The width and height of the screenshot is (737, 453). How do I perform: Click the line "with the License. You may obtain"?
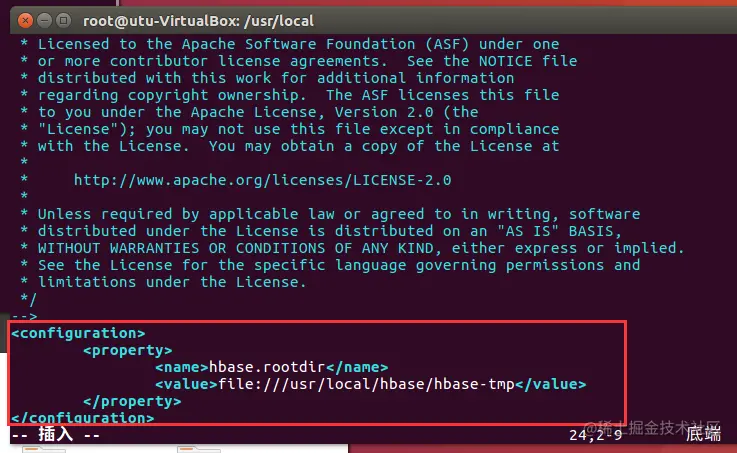click(290, 146)
